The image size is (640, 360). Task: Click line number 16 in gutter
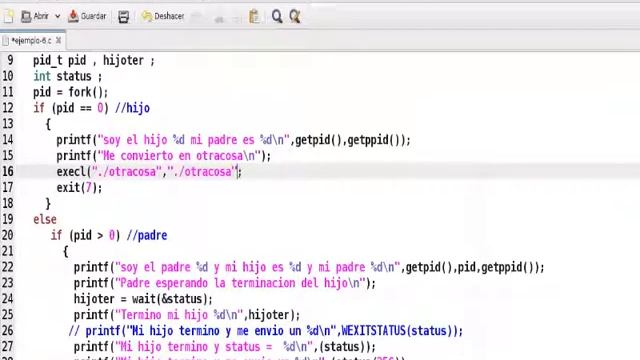click(8, 172)
